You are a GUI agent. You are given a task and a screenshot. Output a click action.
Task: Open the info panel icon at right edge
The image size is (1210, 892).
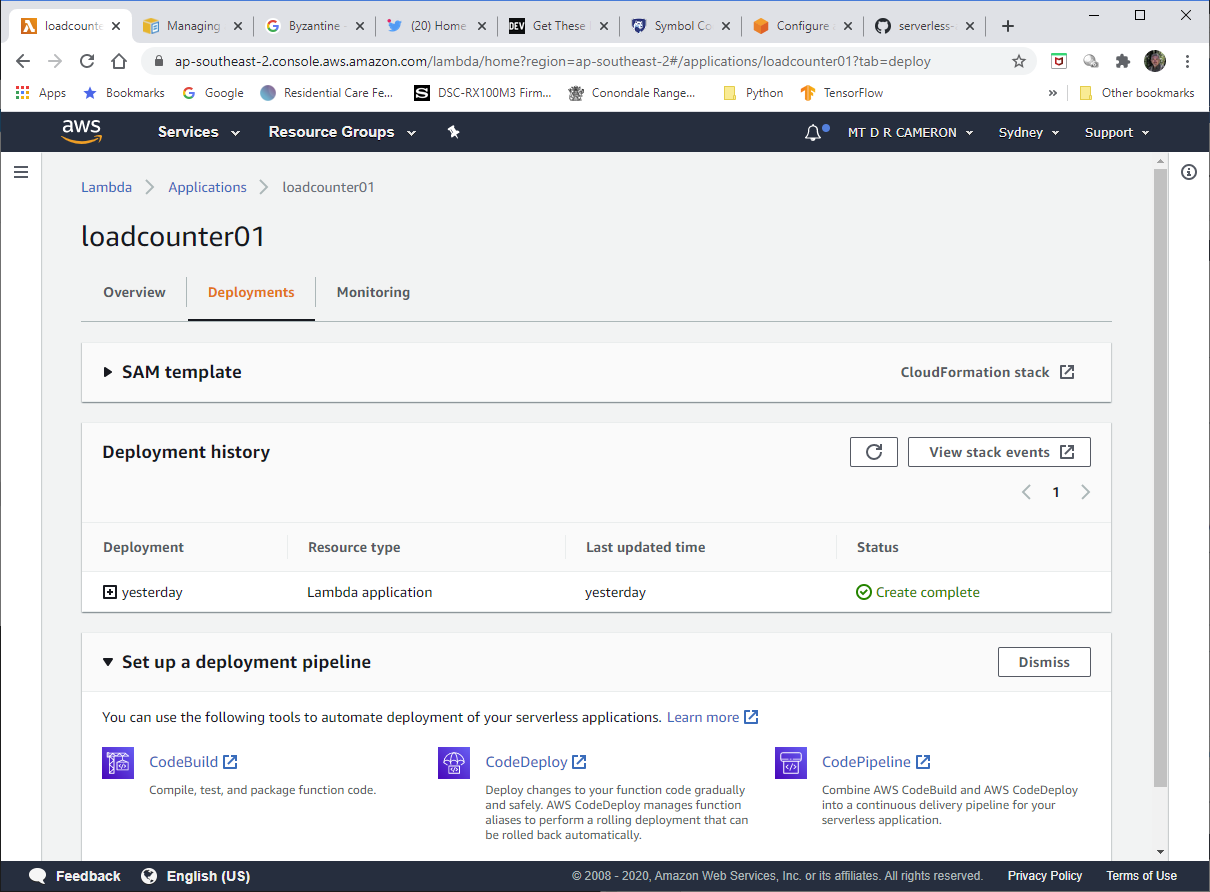[x=1189, y=172]
